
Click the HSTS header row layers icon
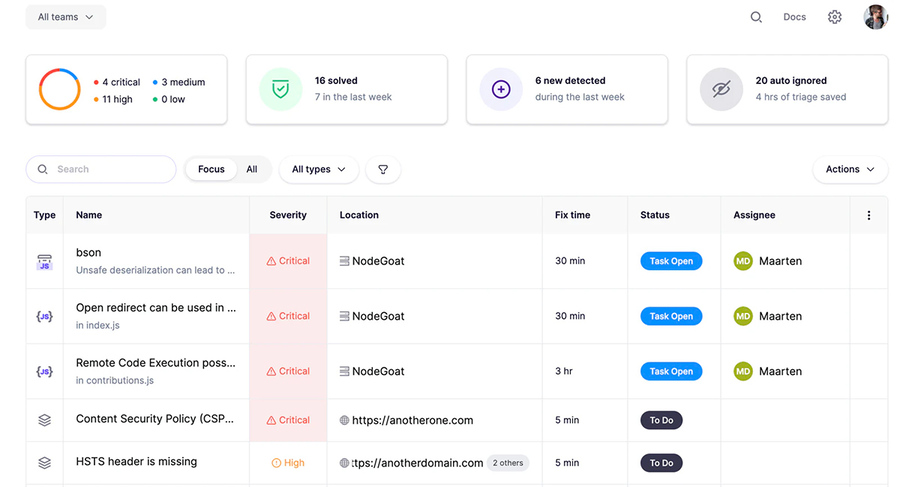44,463
